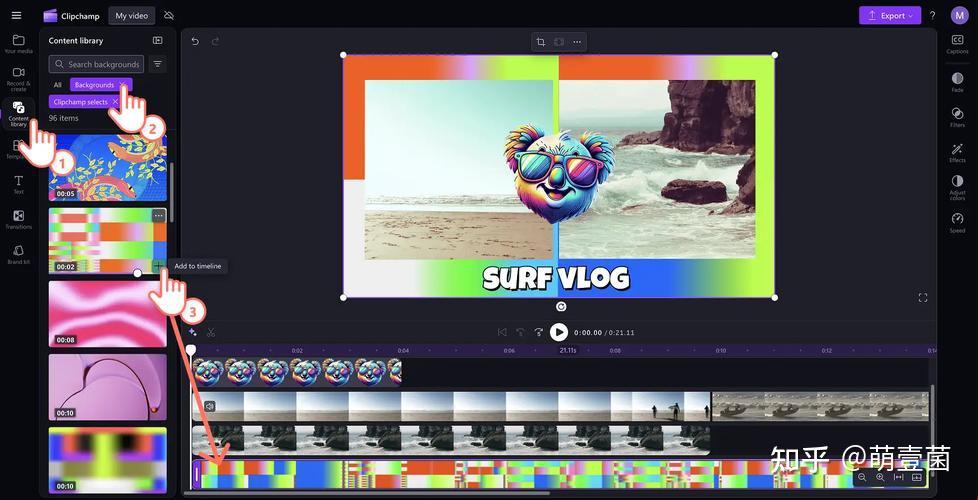Click the Fit tool in floating toolbar

559,42
